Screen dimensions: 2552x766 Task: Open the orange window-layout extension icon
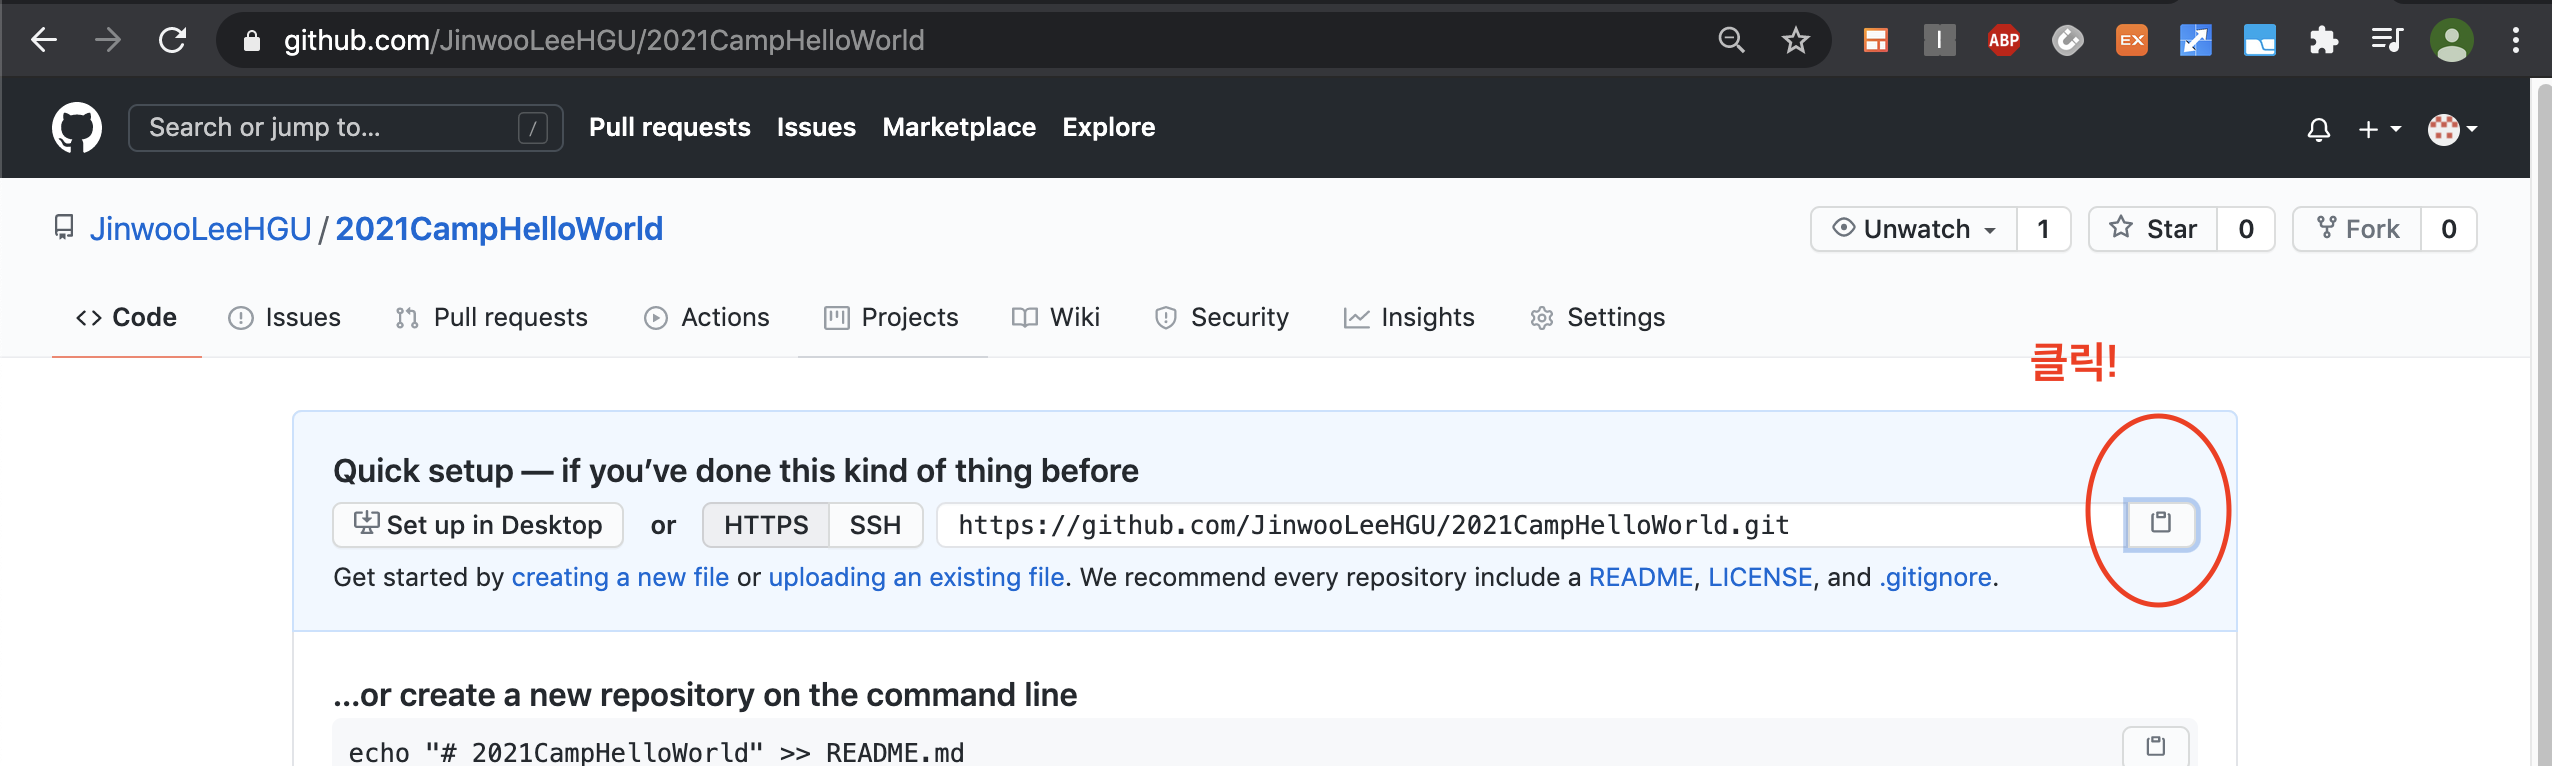pyautogui.click(x=1875, y=40)
